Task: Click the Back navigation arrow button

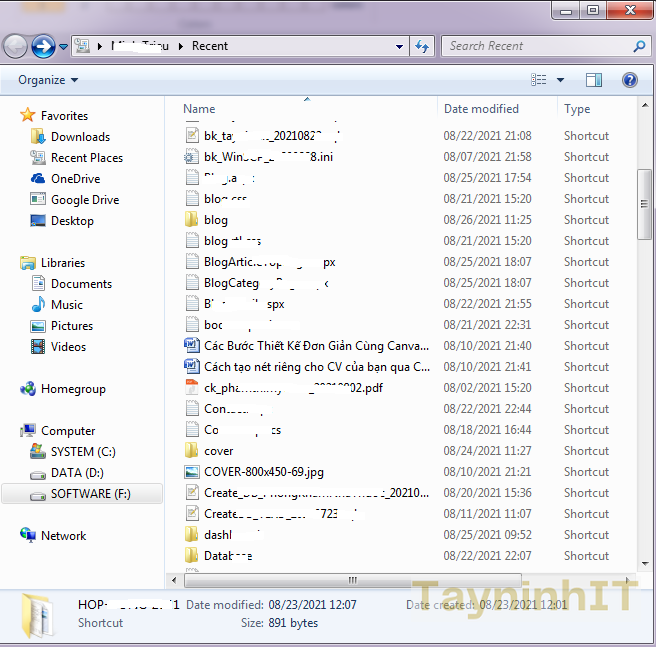Action: pyautogui.click(x=16, y=46)
